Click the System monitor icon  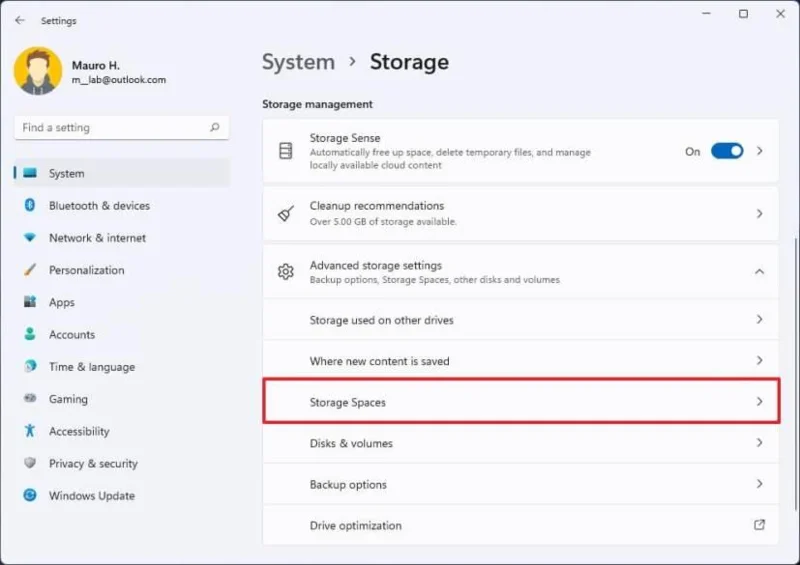pyautogui.click(x=30, y=173)
